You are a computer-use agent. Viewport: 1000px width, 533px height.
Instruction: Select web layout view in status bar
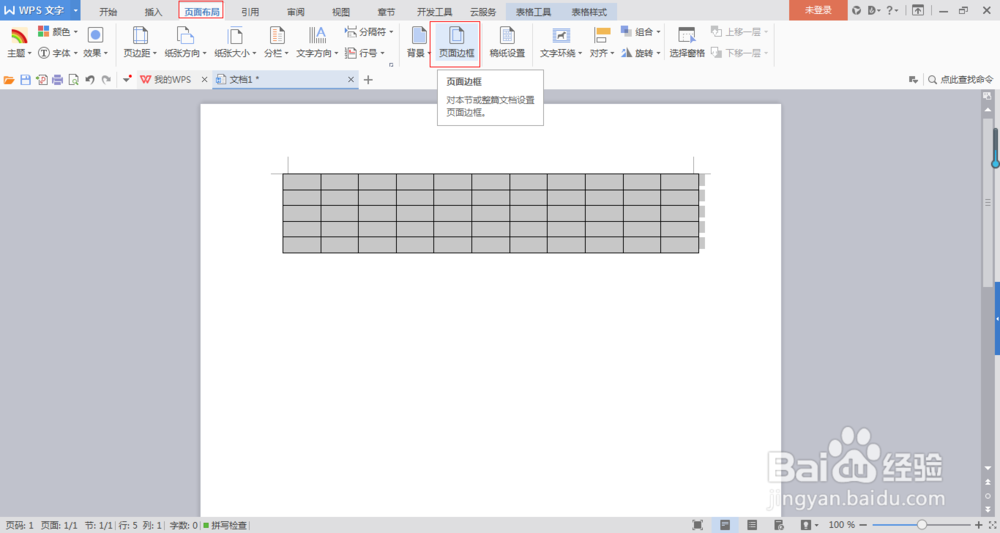coord(779,525)
